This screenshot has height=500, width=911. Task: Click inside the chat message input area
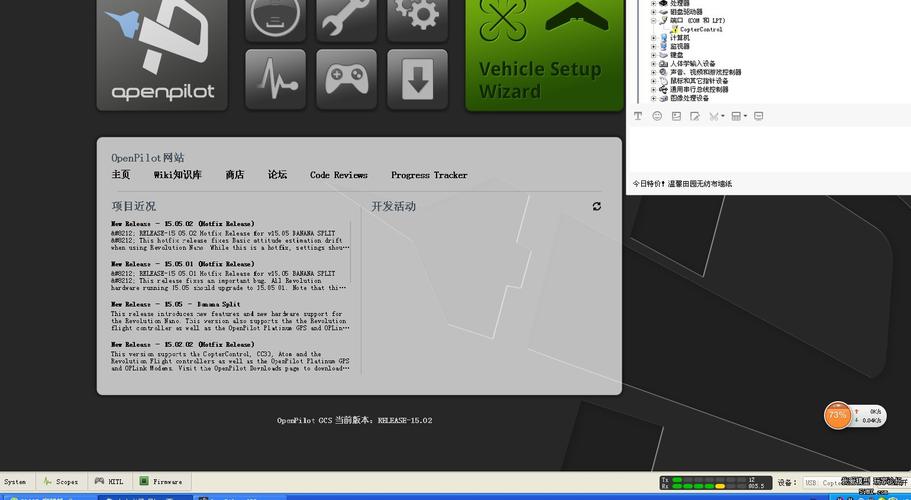768,149
